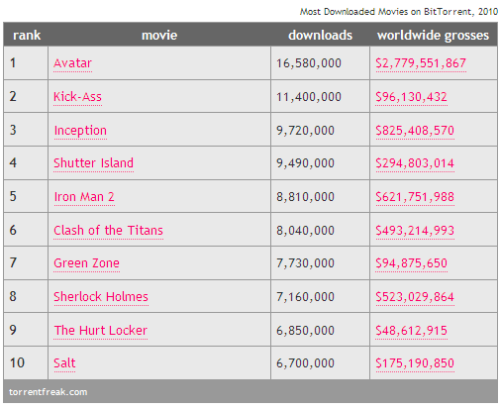
Task: Click the worldwide grosses column header
Action: pyautogui.click(x=433, y=35)
